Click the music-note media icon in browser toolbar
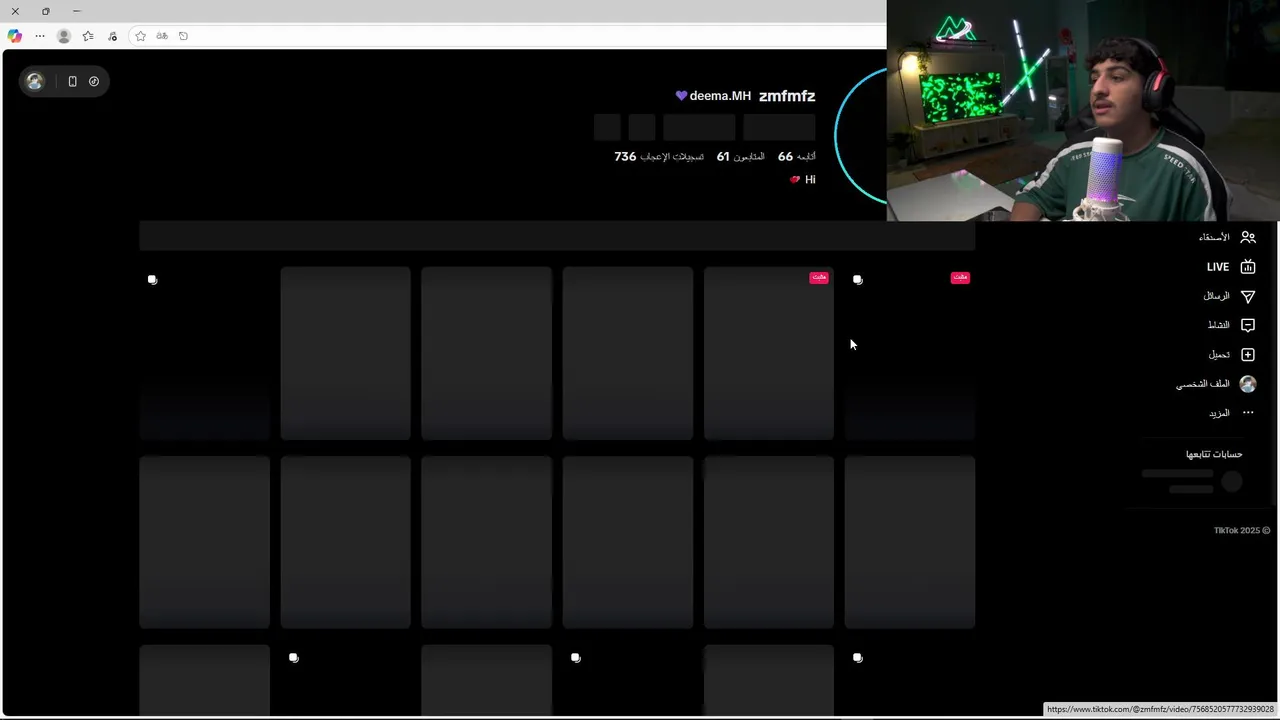This screenshot has width=1280, height=720. 112,36
